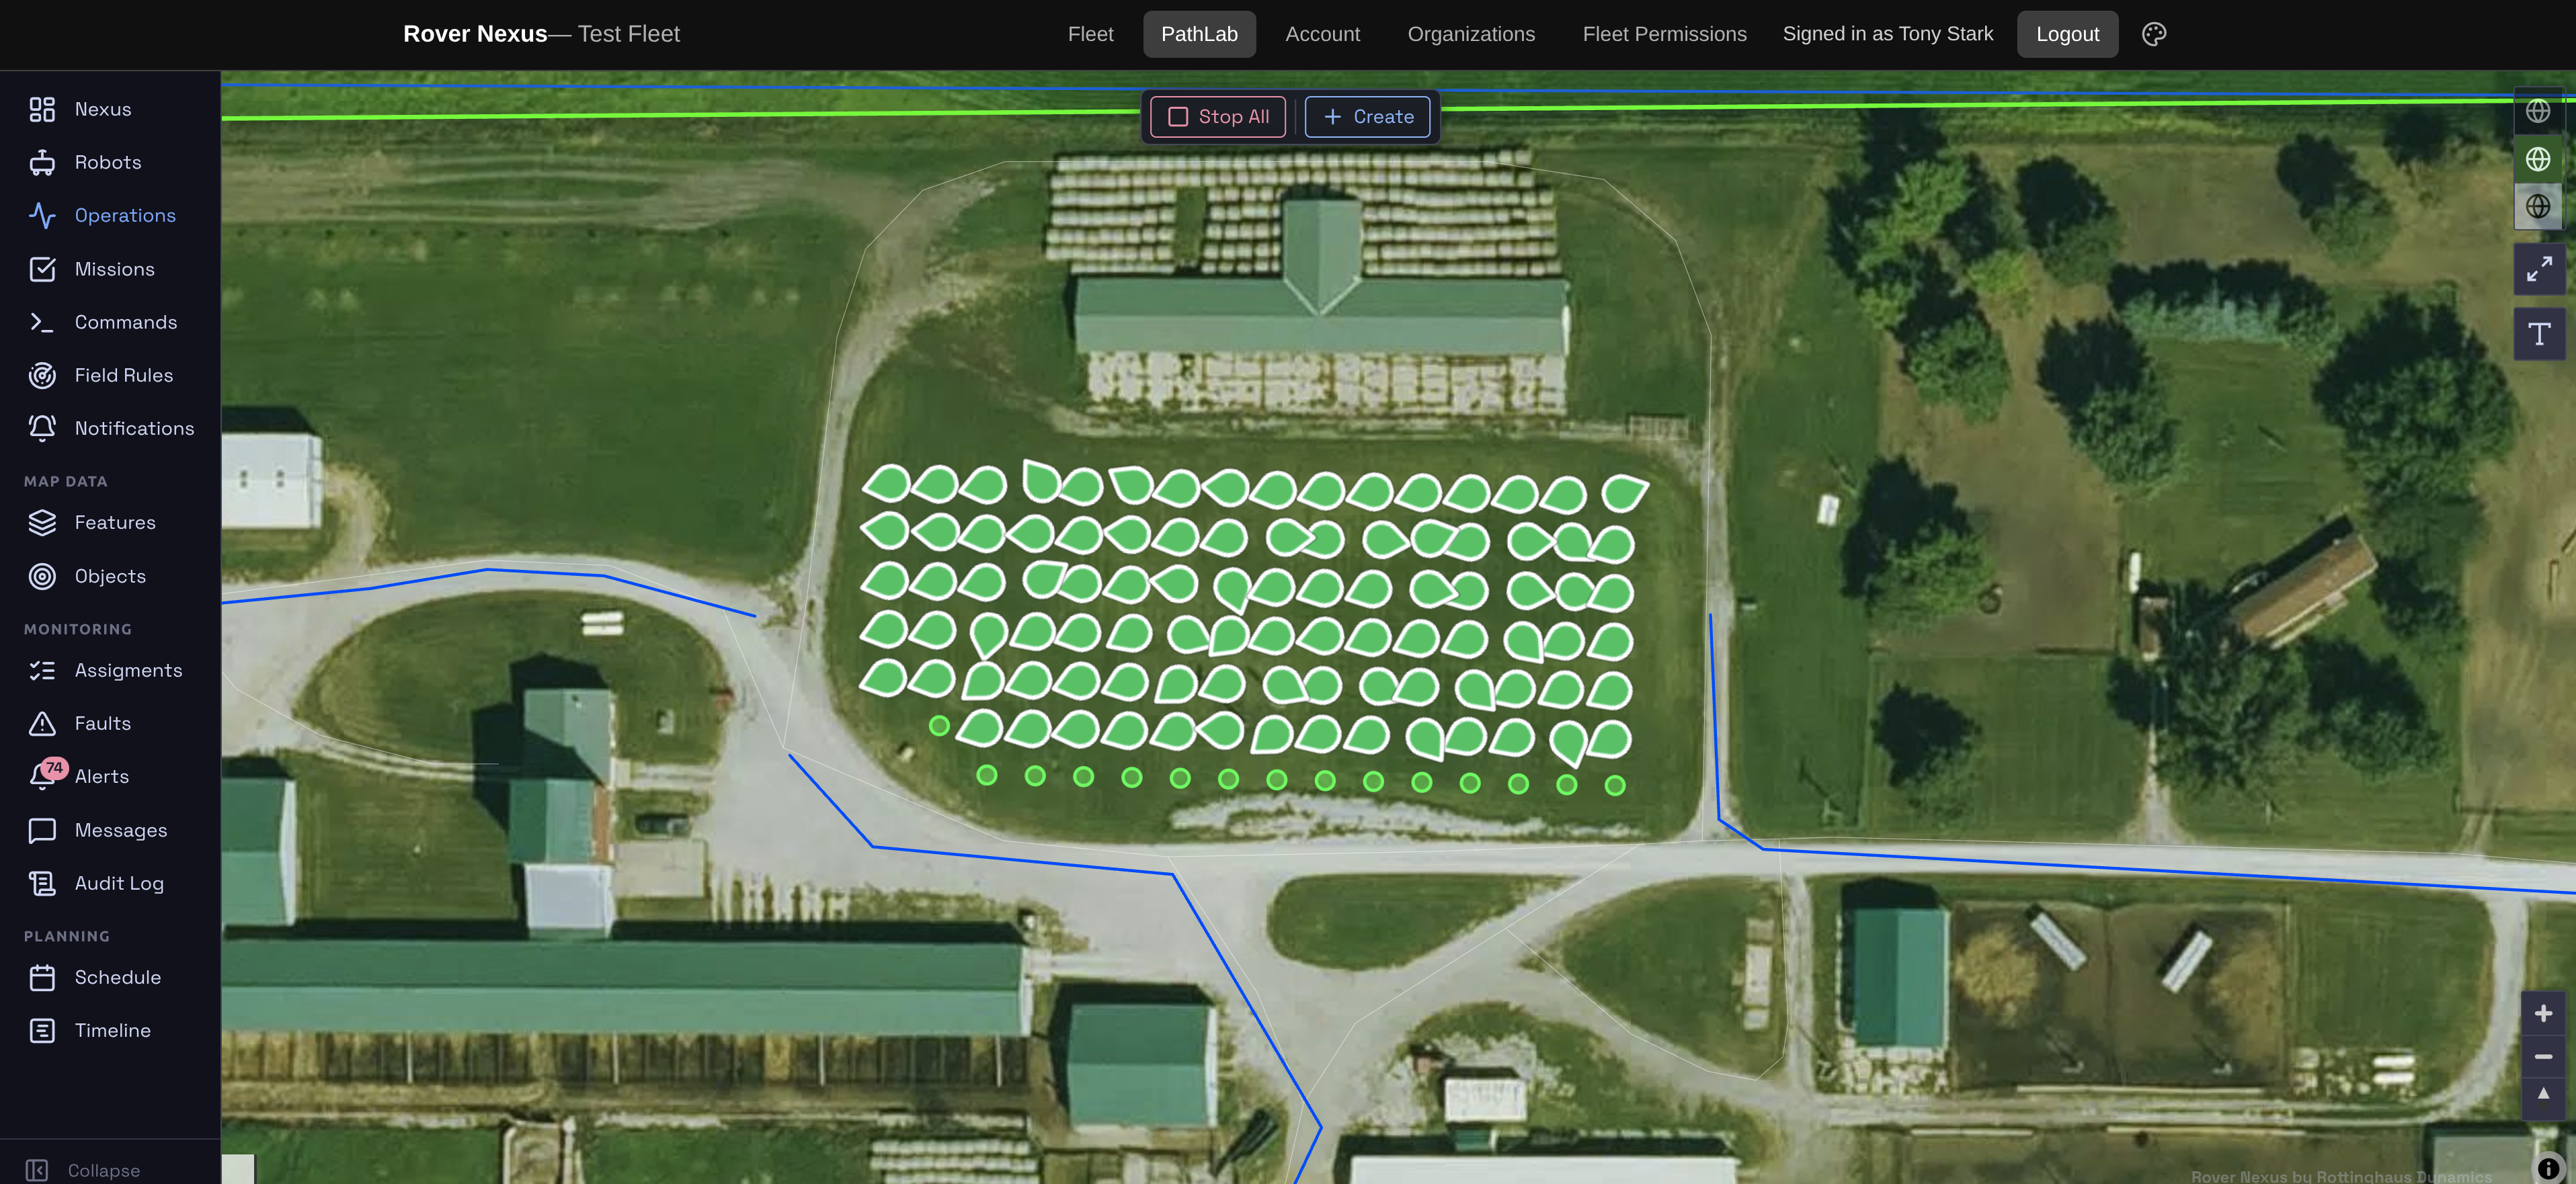Image resolution: width=2576 pixels, height=1184 pixels.
Task: Click the lone circle marker left of bottom leaf row
Action: click(939, 726)
